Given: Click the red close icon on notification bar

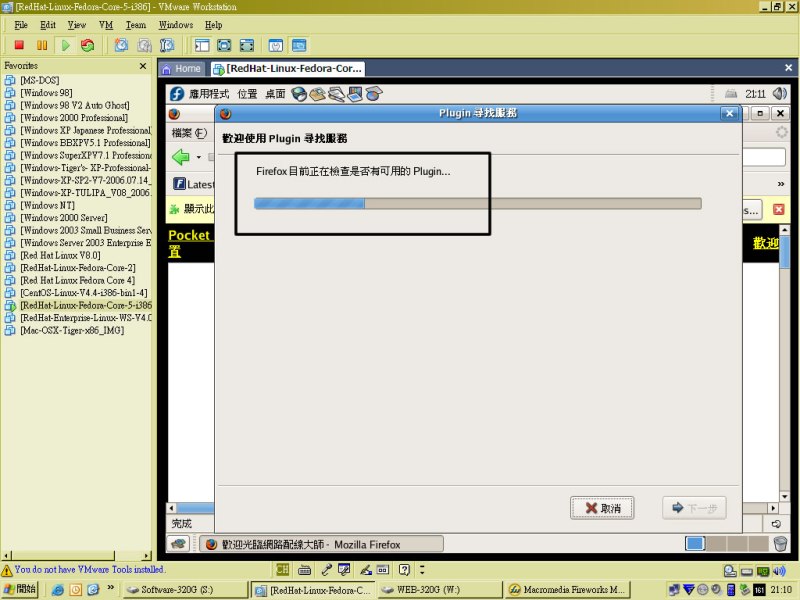Looking at the screenshot, I should 779,209.
